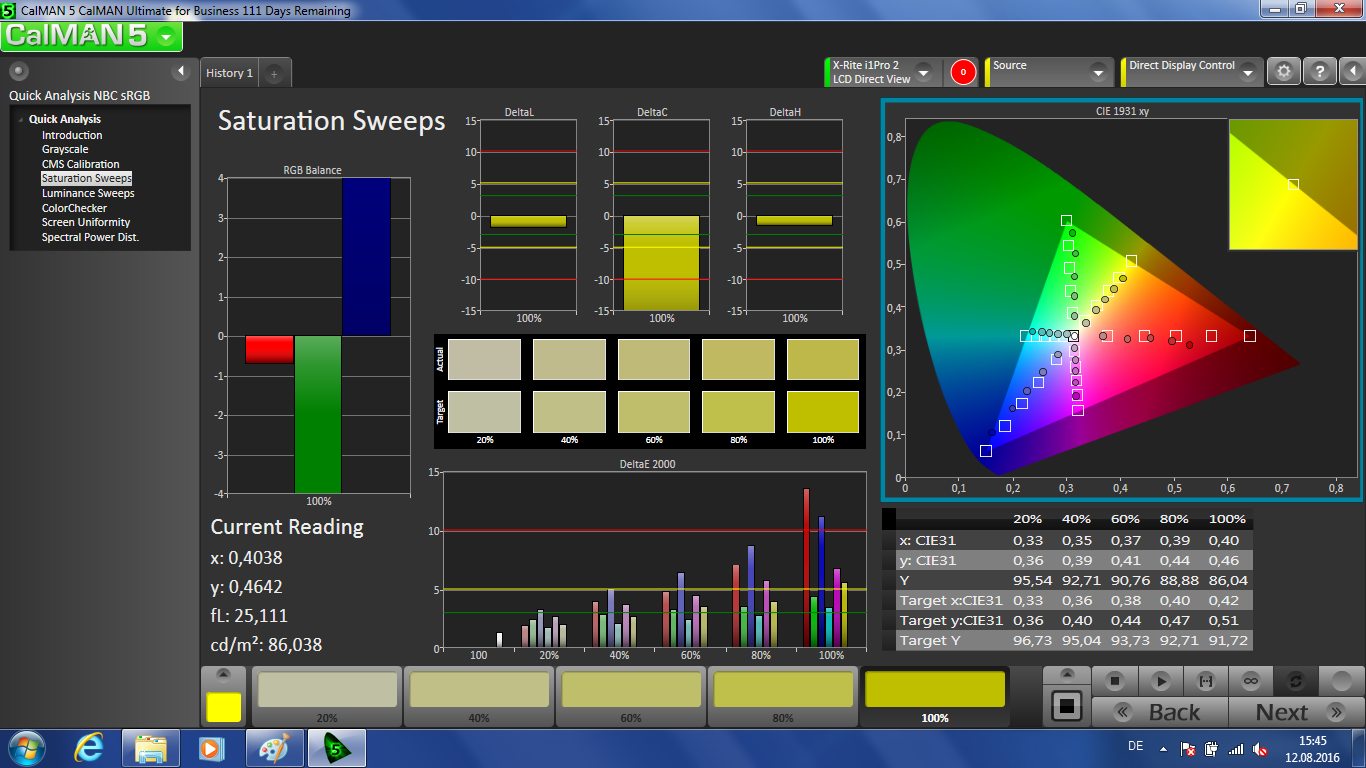Add a new history tab with plus
Viewport: 1366px width, 768px height.
tap(275, 73)
